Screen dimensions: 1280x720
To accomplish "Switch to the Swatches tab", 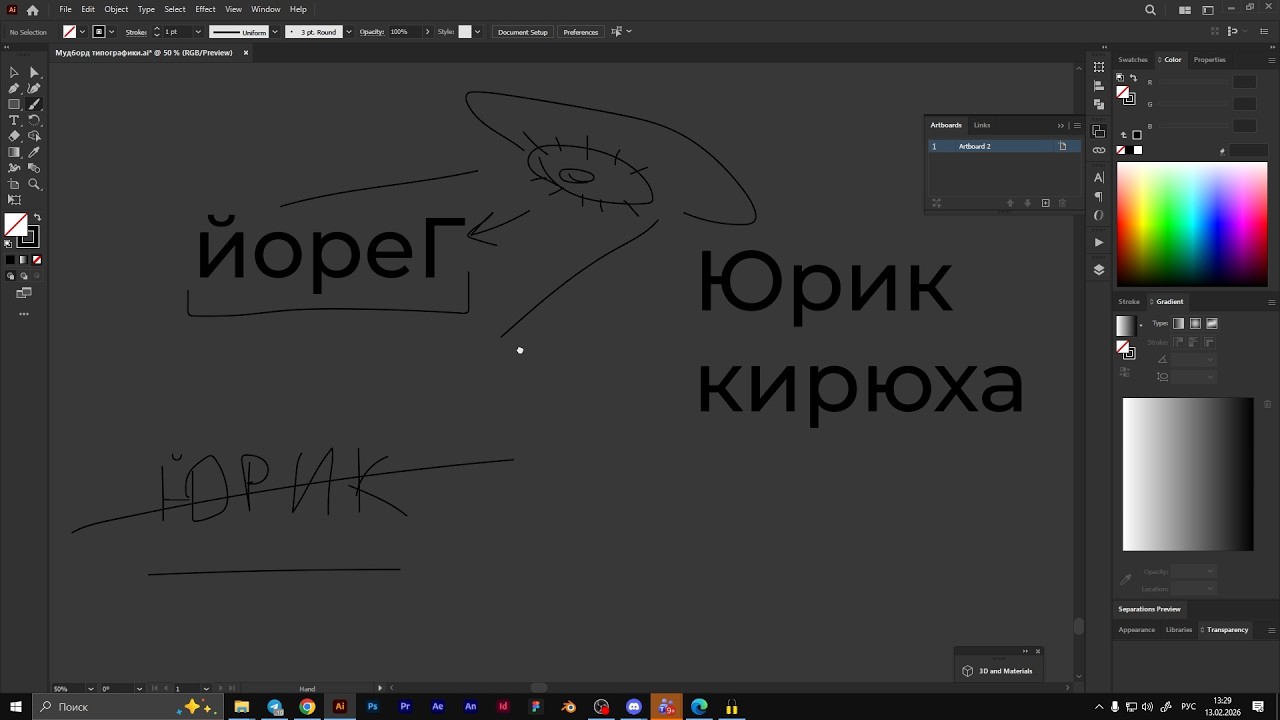I will click(1133, 60).
